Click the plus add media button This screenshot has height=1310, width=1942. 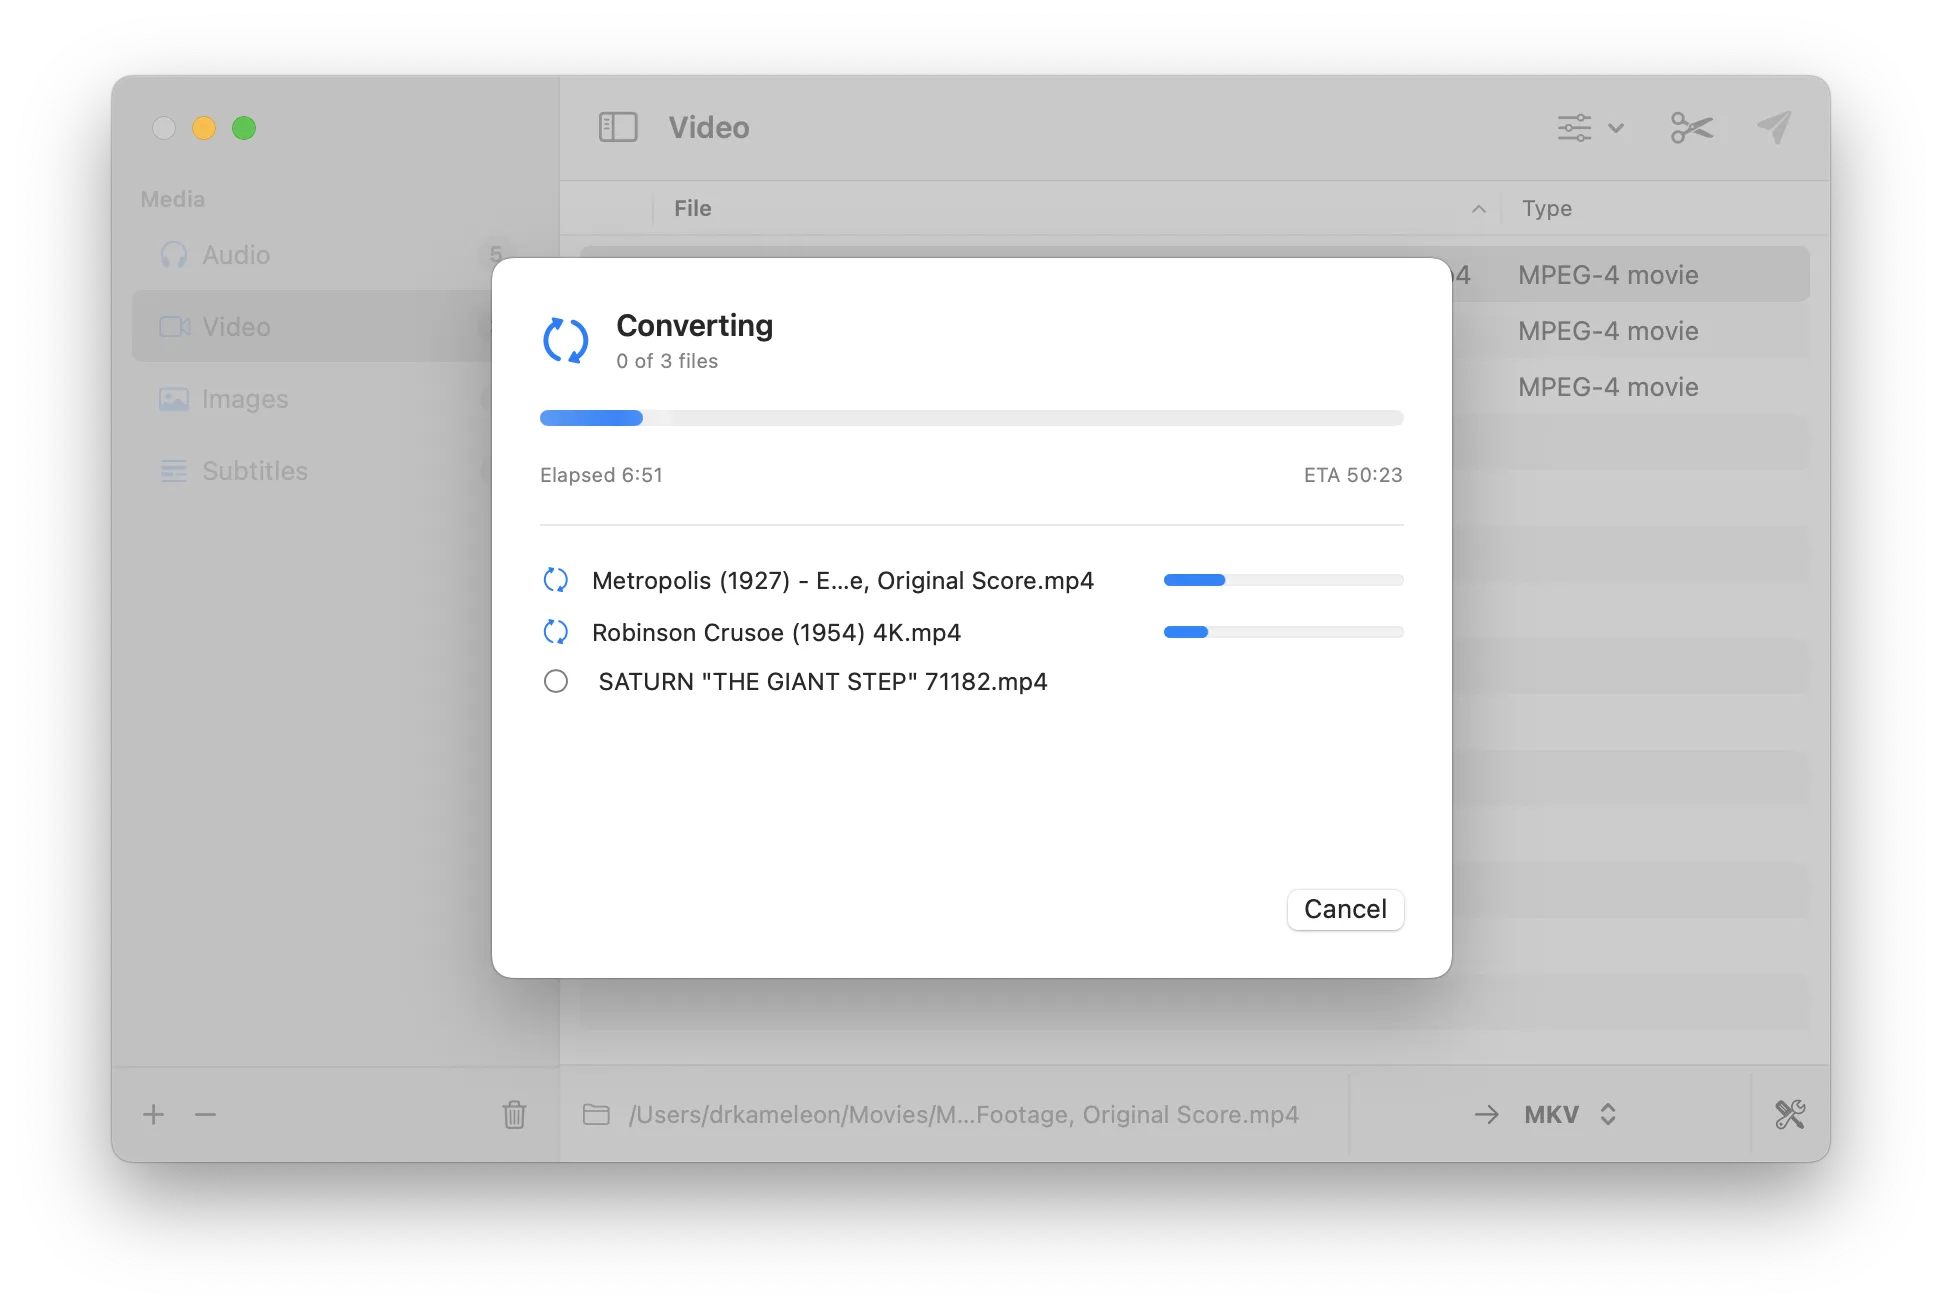tap(153, 1114)
